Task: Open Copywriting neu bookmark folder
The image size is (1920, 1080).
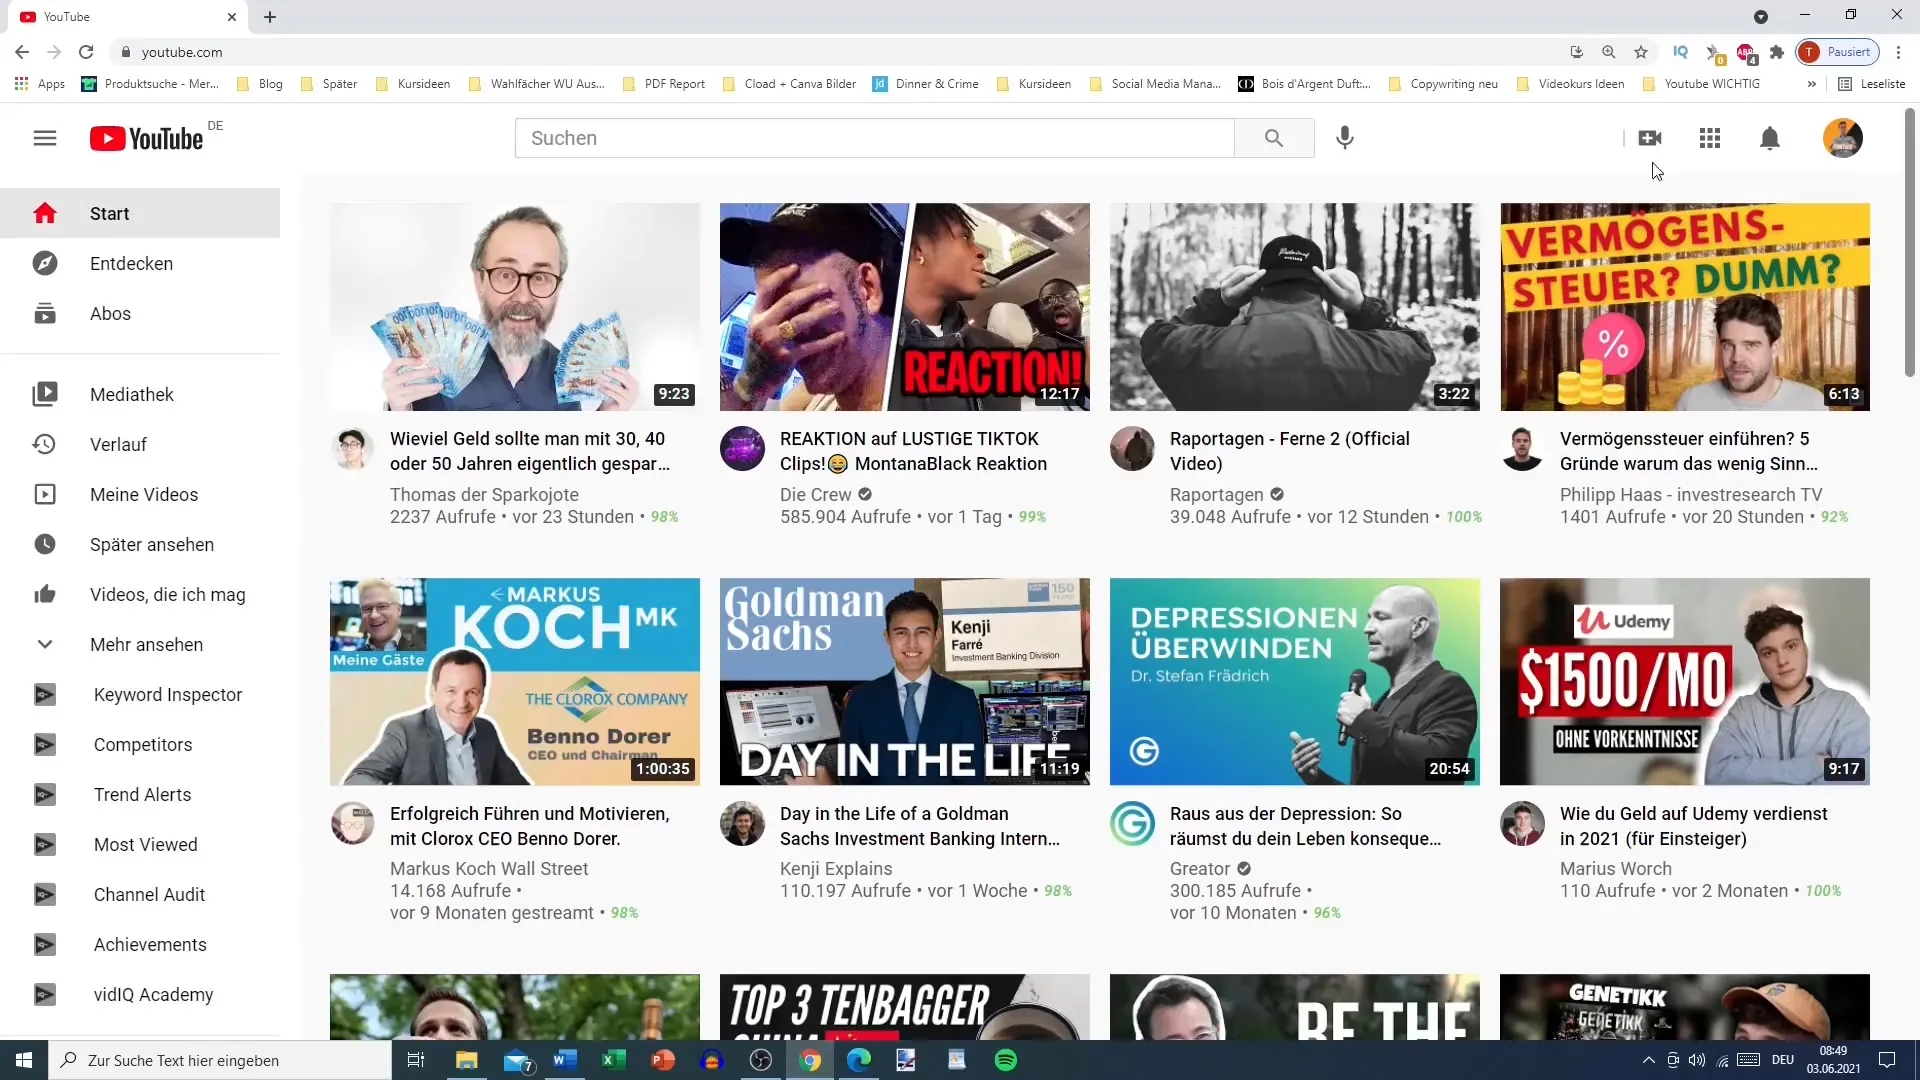Action: [x=1444, y=84]
